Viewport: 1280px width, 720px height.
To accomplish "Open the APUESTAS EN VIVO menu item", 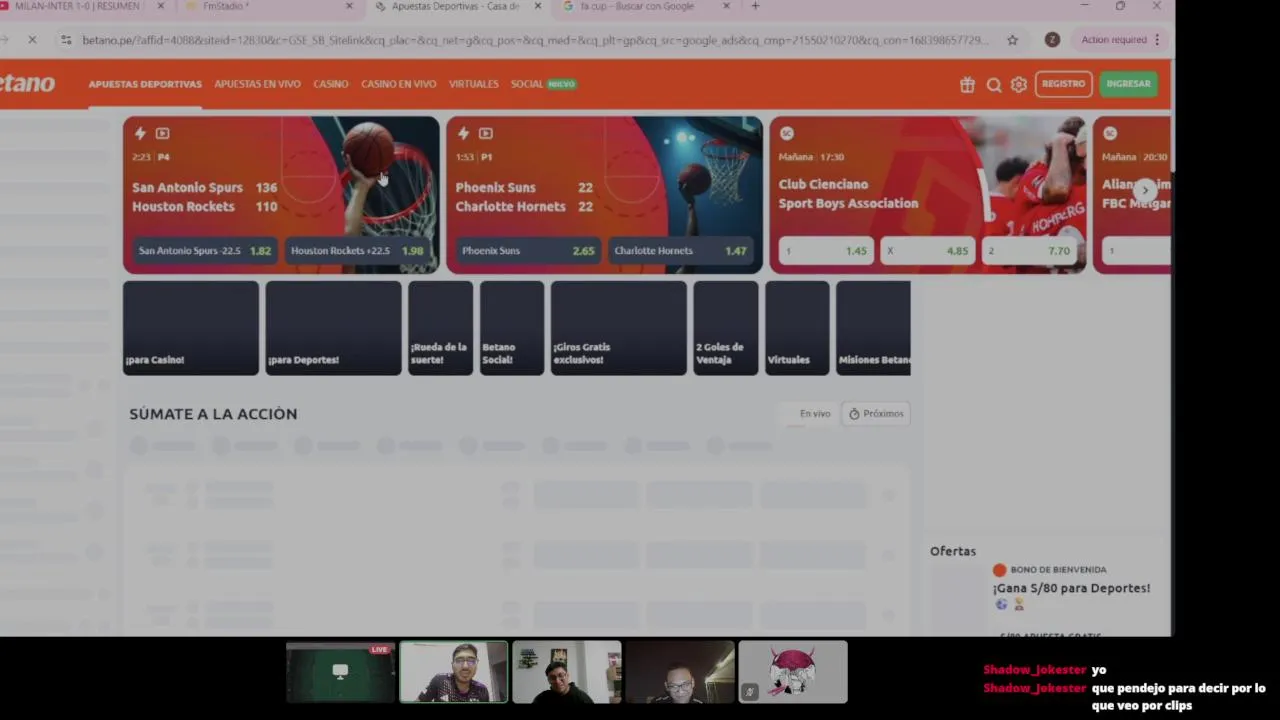I will [257, 84].
